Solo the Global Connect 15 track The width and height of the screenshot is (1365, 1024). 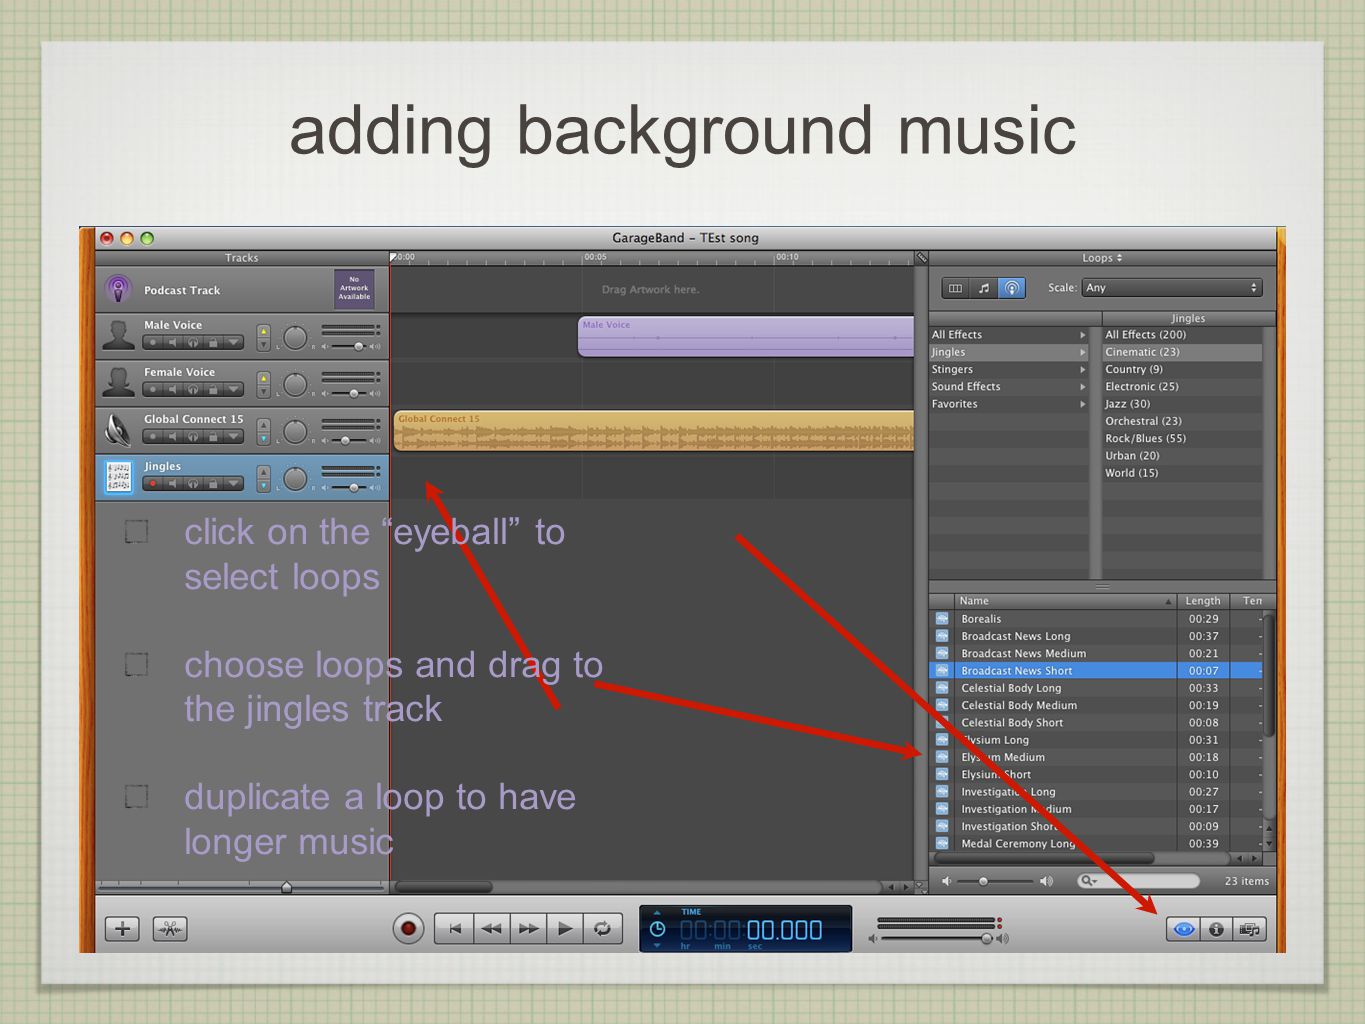coord(193,437)
